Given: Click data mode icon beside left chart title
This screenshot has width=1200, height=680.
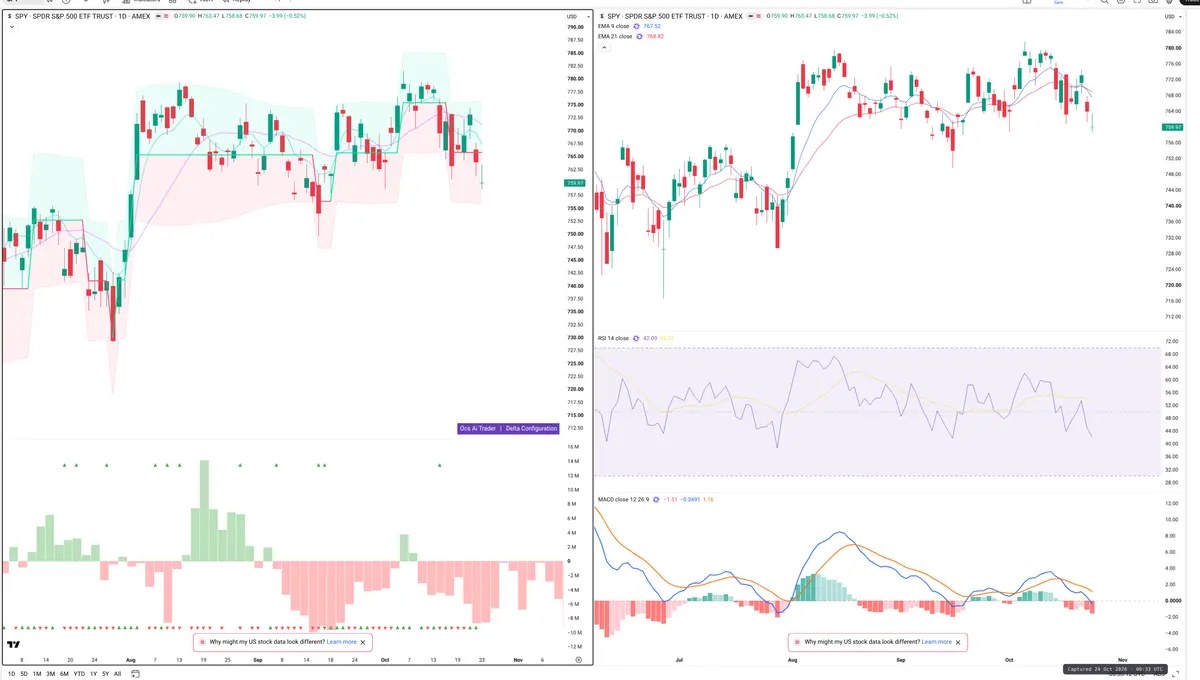Looking at the screenshot, I should pyautogui.click(x=166, y=16).
